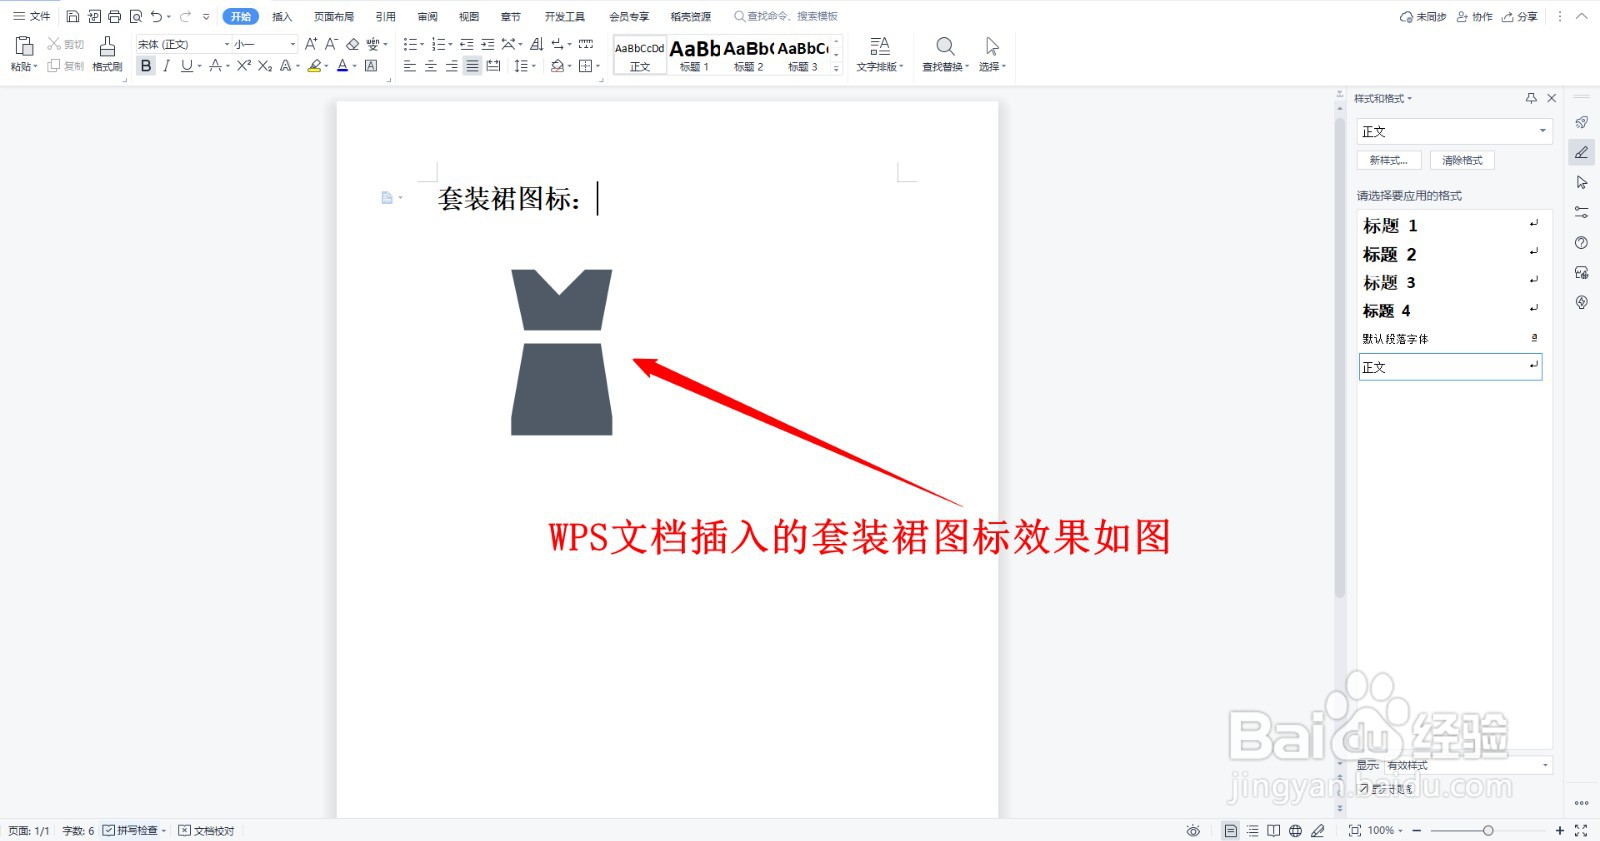The width and height of the screenshot is (1600, 841).
Task: Expand the styles gallery list
Action: click(x=837, y=68)
